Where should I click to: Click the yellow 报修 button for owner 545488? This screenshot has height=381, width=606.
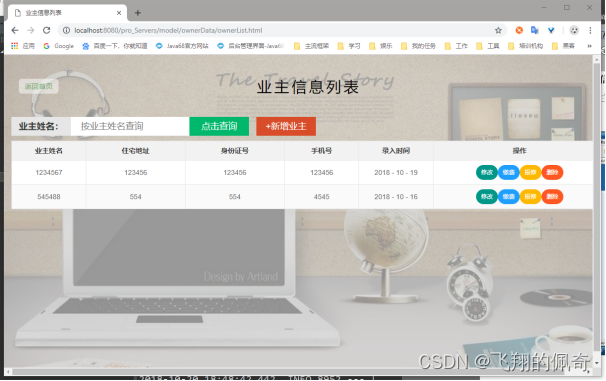[x=530, y=197]
